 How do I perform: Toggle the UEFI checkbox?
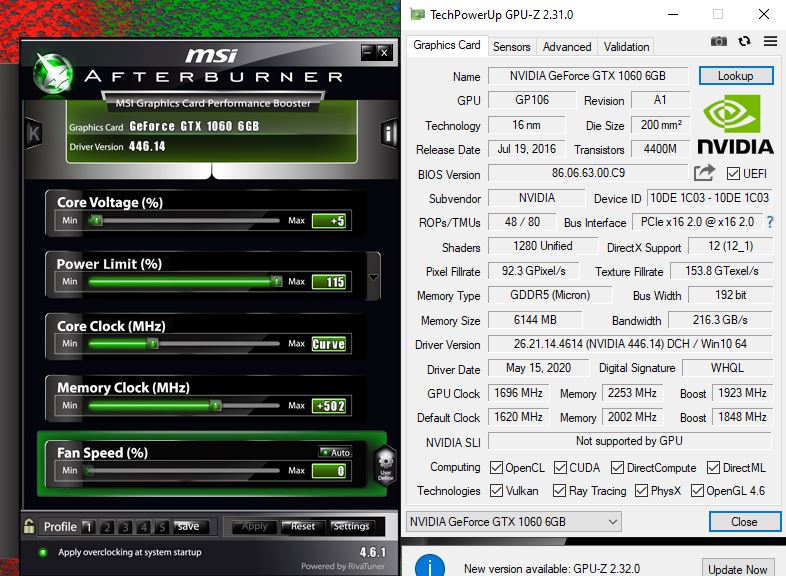click(733, 173)
